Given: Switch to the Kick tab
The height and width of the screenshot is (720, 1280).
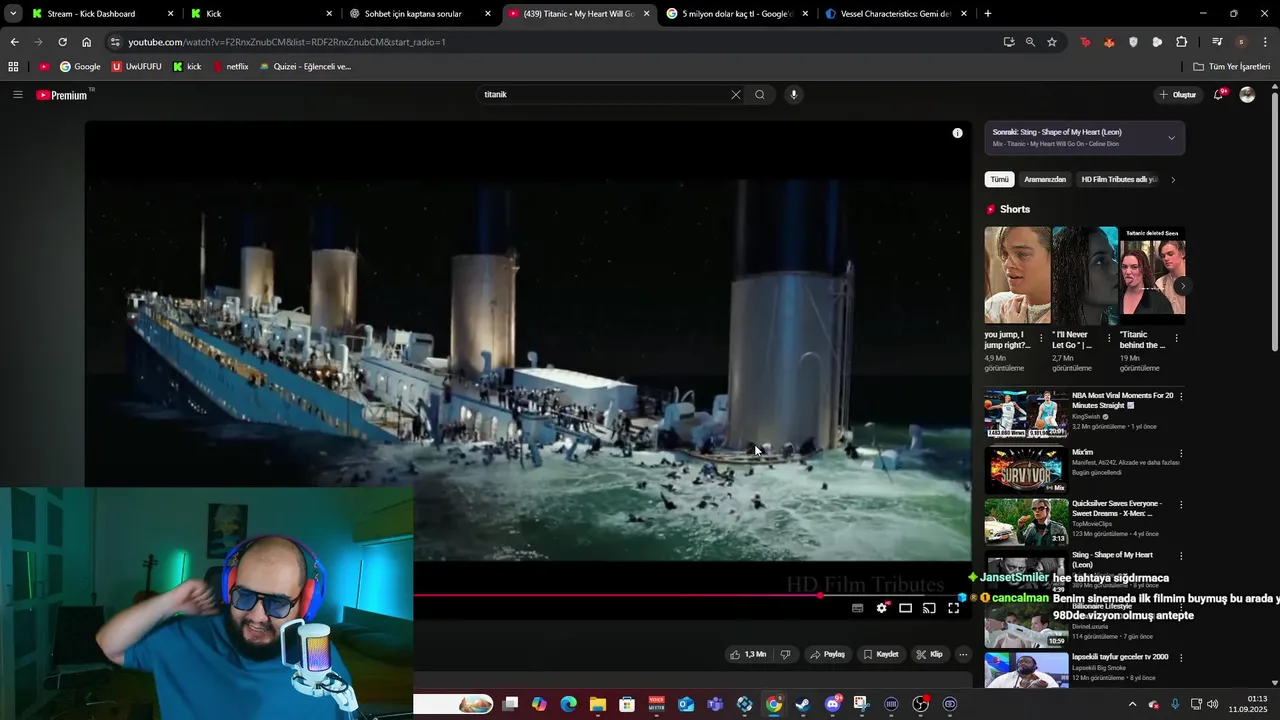Looking at the screenshot, I should point(260,14).
